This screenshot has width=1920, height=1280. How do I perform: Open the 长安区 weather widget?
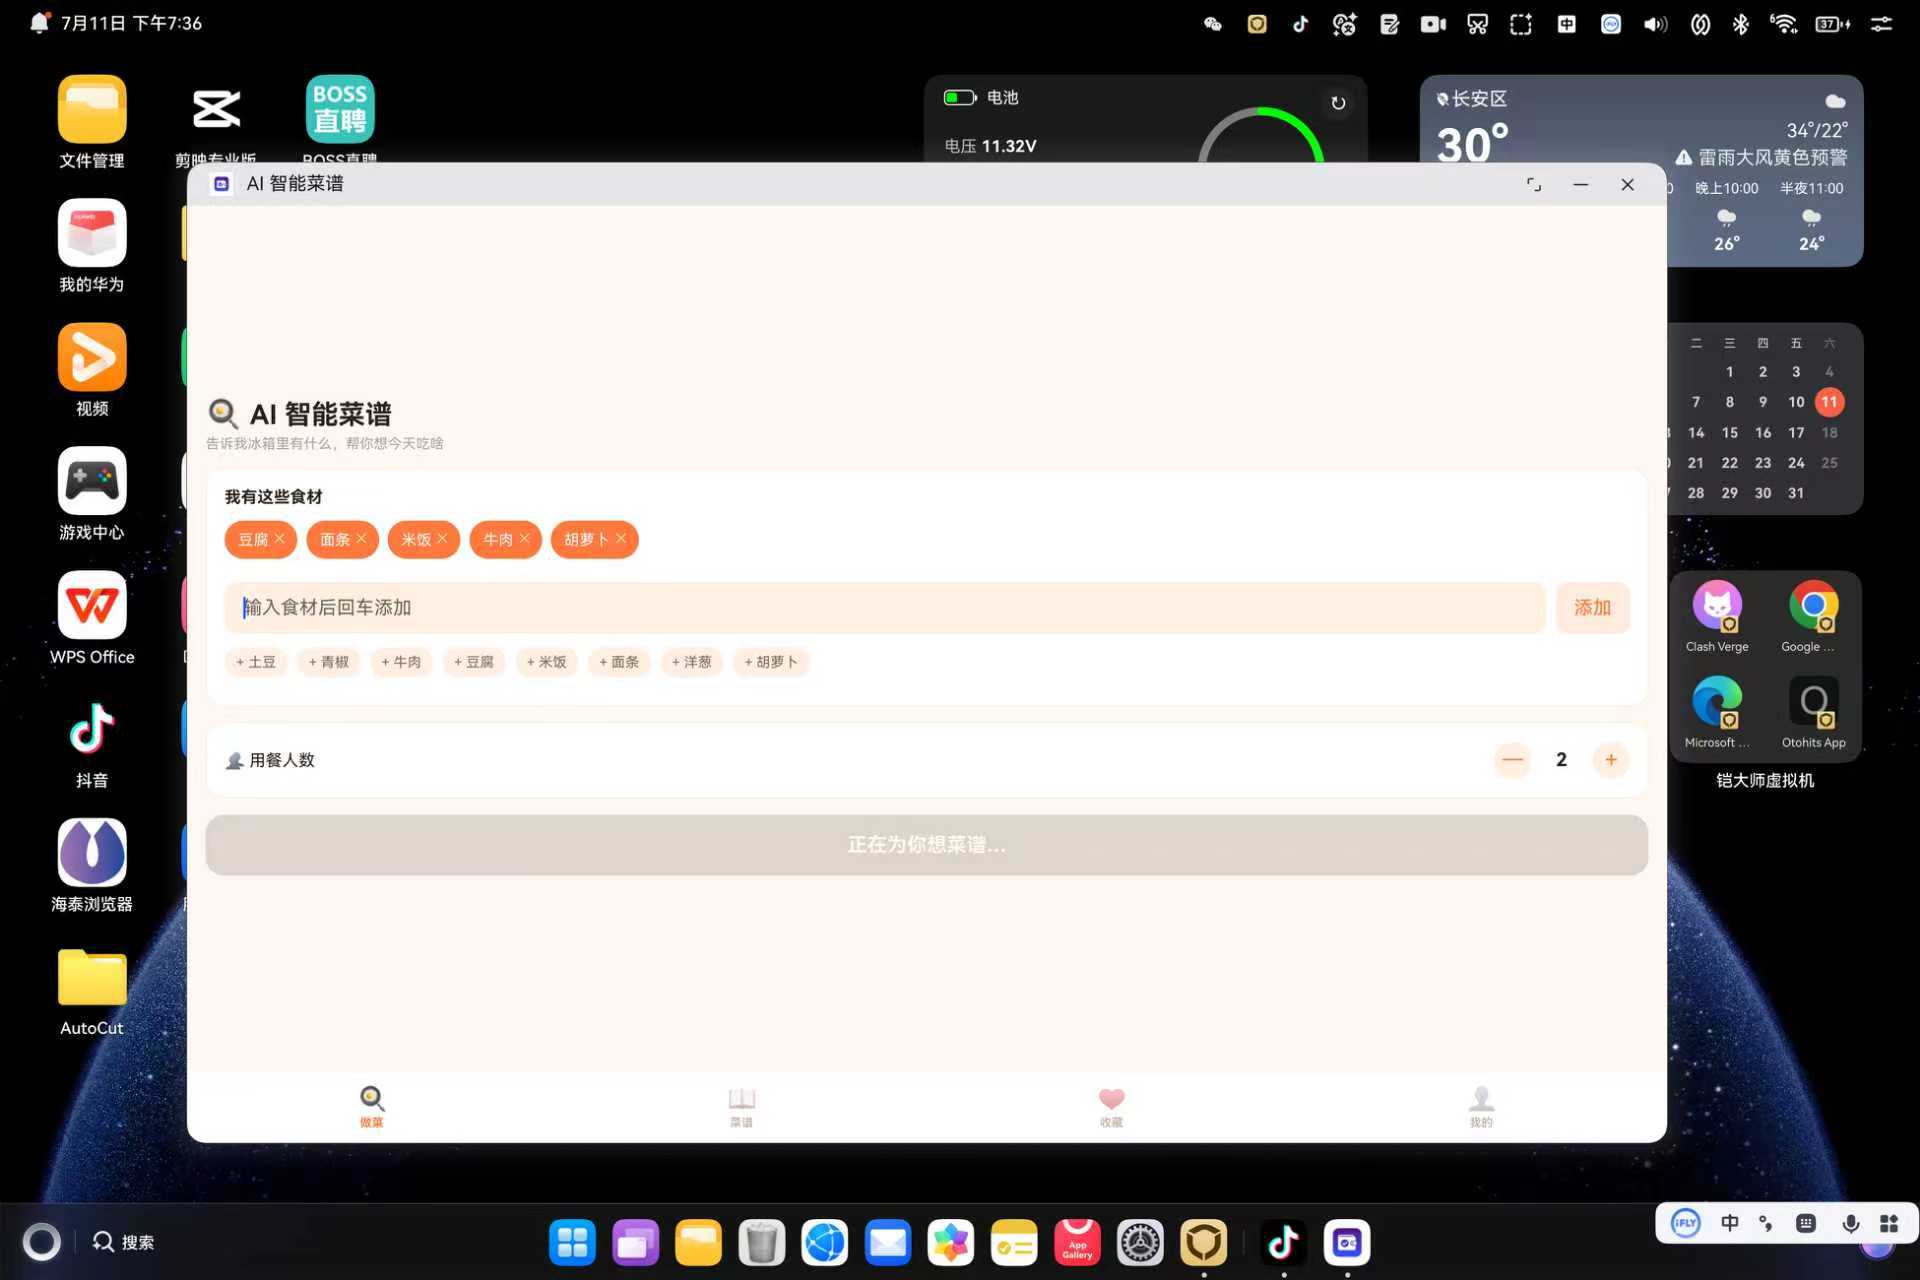(1641, 170)
